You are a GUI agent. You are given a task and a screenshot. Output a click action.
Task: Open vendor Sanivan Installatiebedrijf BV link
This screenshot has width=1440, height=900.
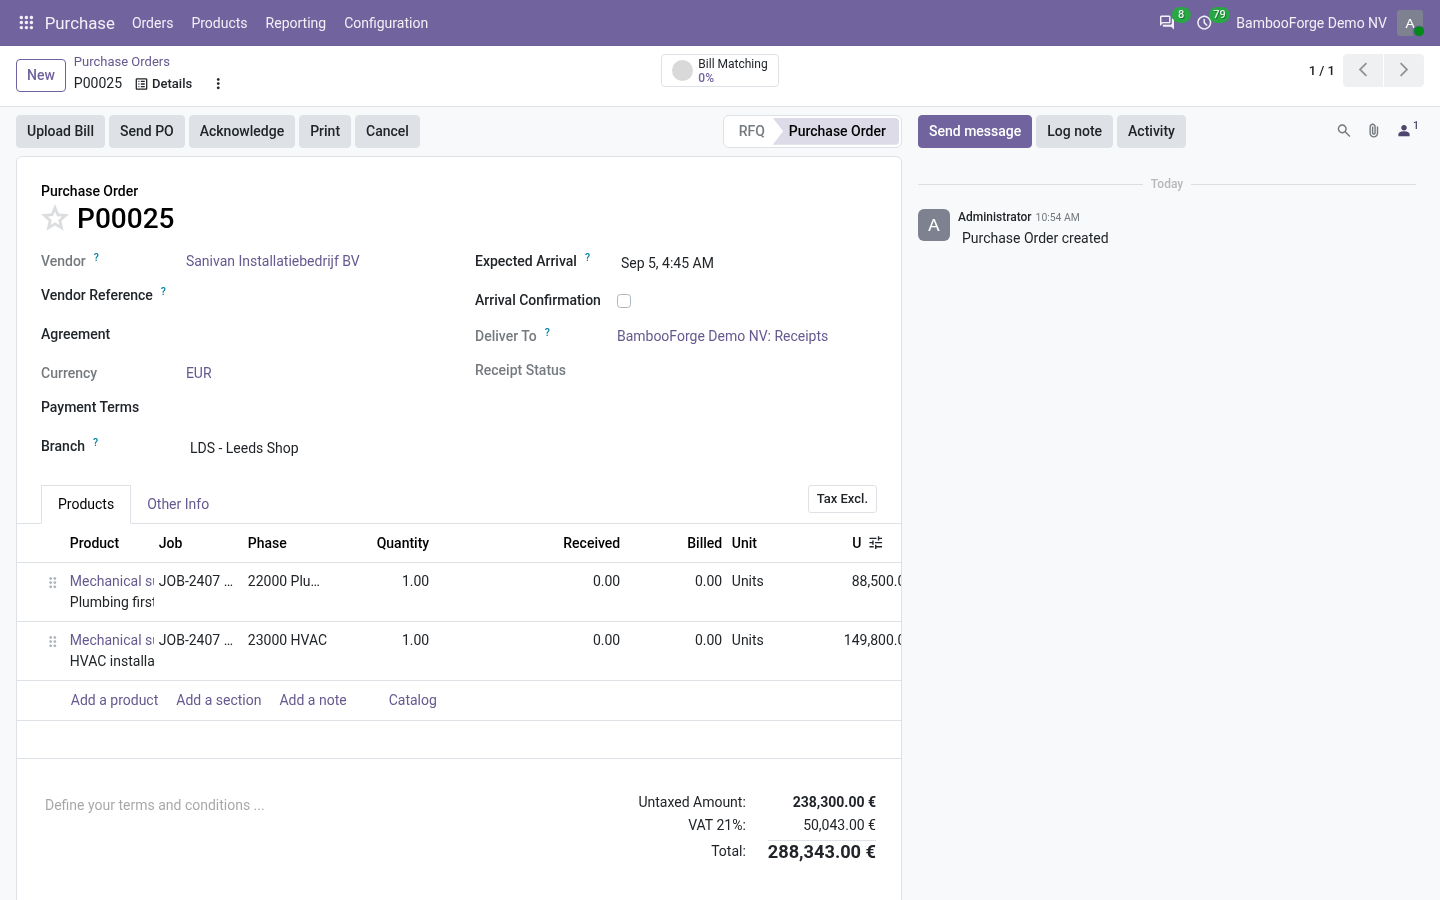(x=273, y=261)
